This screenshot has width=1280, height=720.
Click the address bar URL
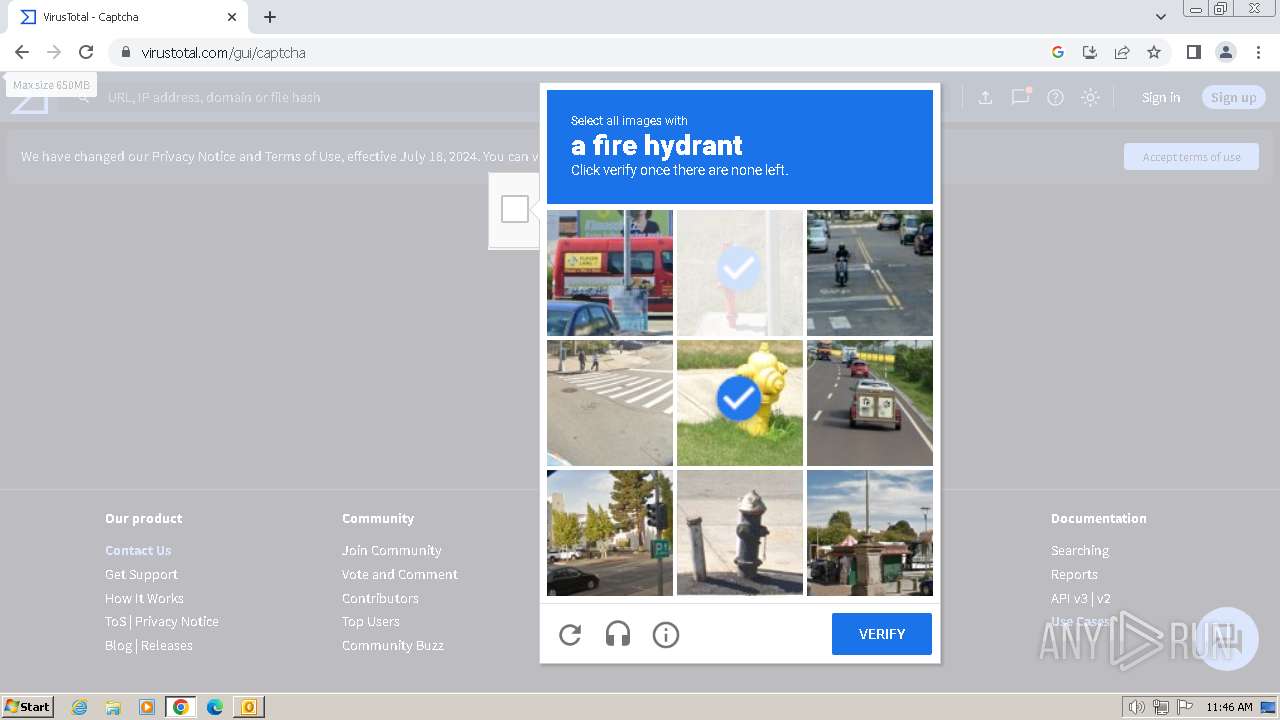(223, 53)
